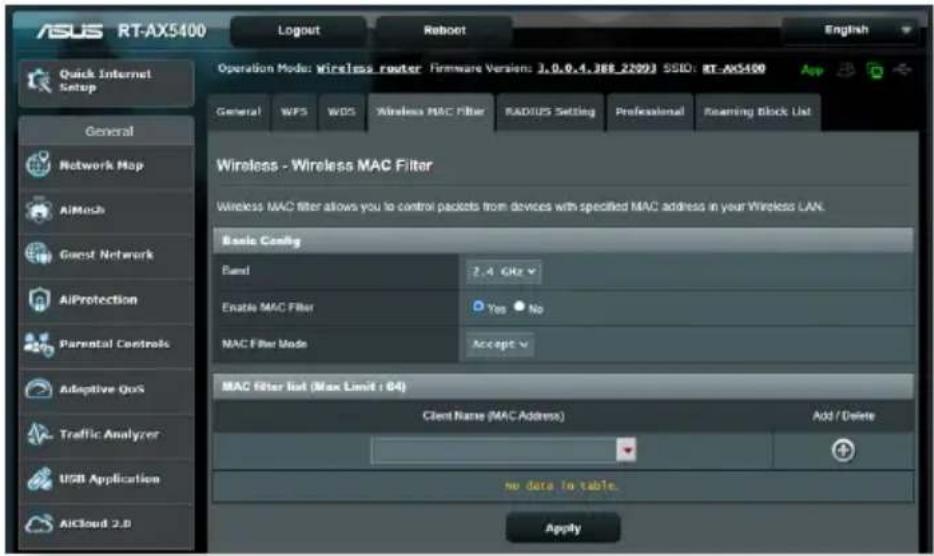Viewport: 934px width, 556px height.
Task: Click the RT-AX5400 SSID link
Action: (x=733, y=69)
